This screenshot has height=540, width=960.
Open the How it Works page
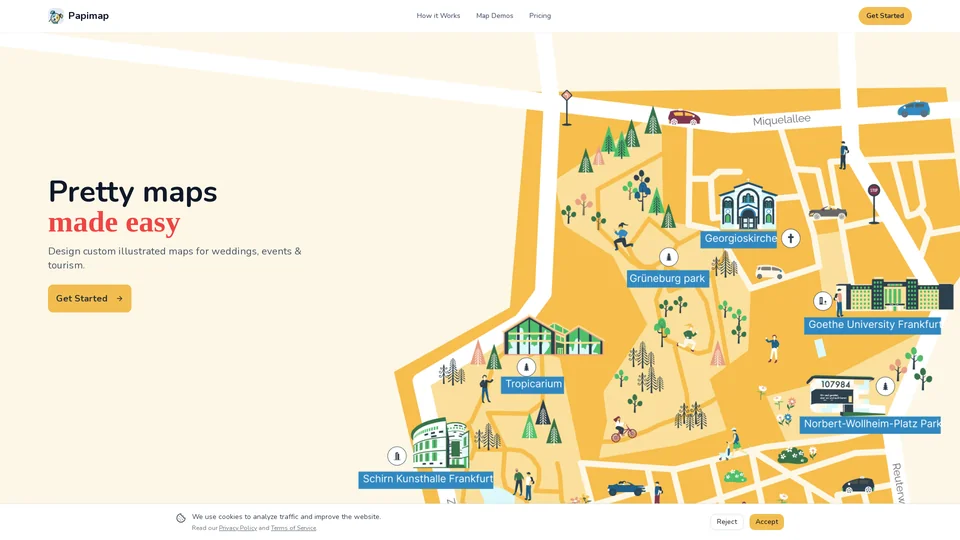pos(438,16)
